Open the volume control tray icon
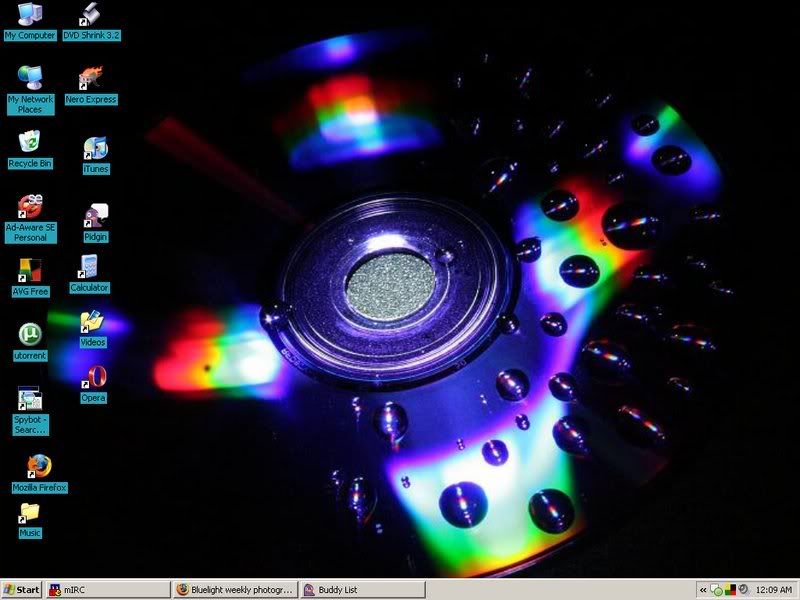This screenshot has height=600, width=800. 743,590
